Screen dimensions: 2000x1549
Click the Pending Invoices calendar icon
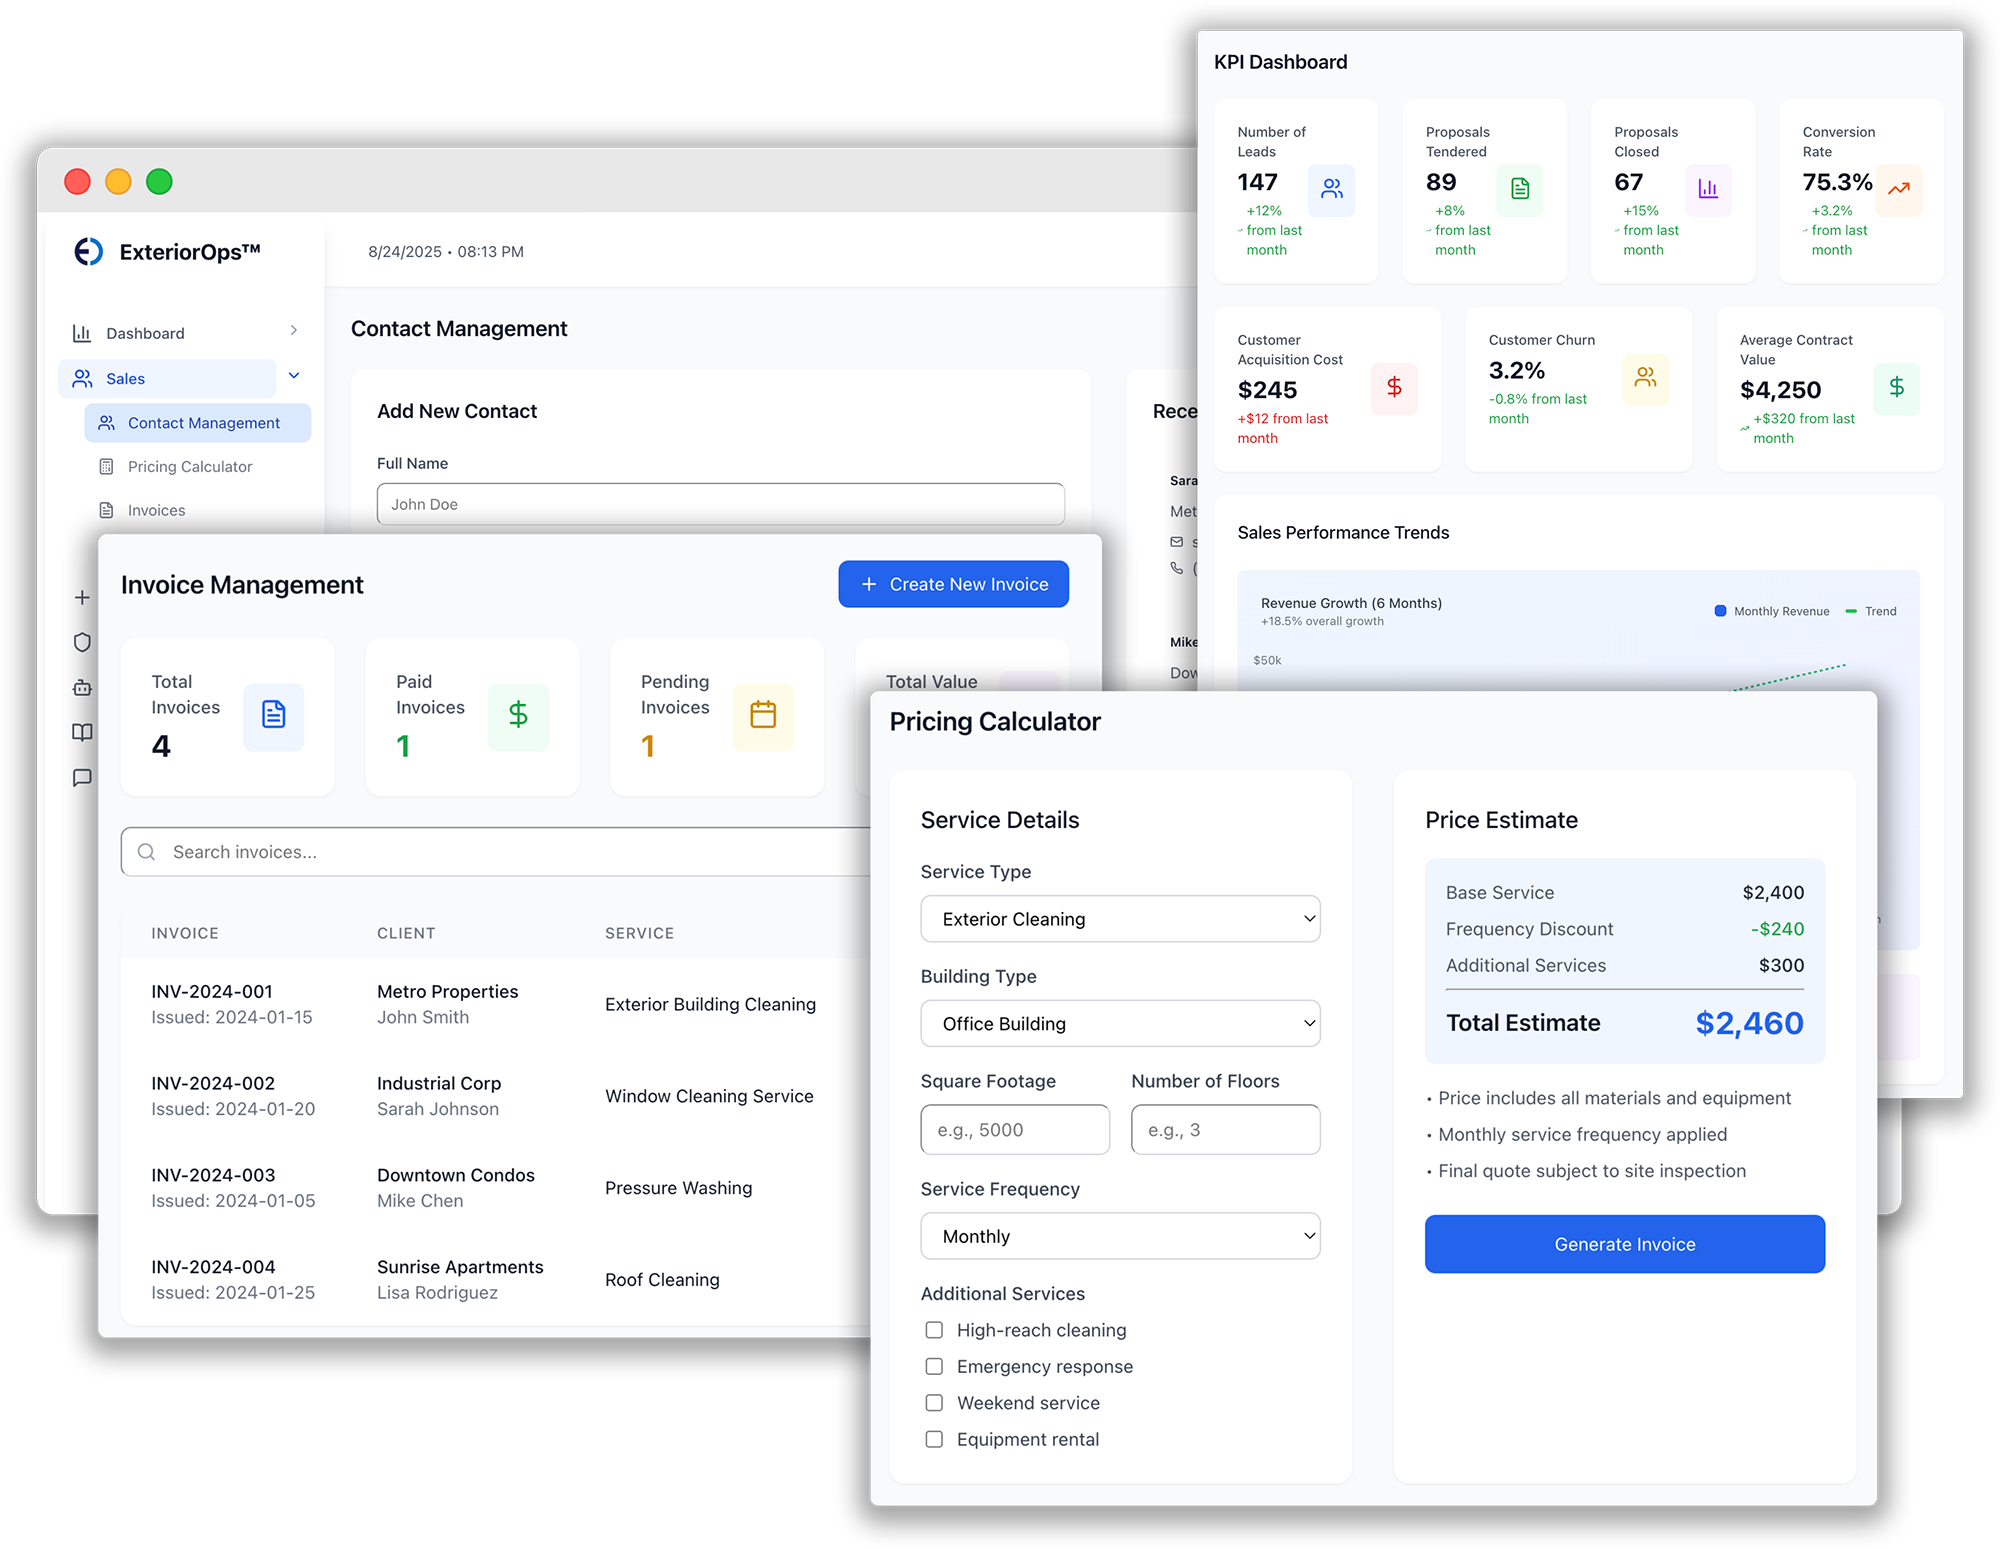[763, 714]
